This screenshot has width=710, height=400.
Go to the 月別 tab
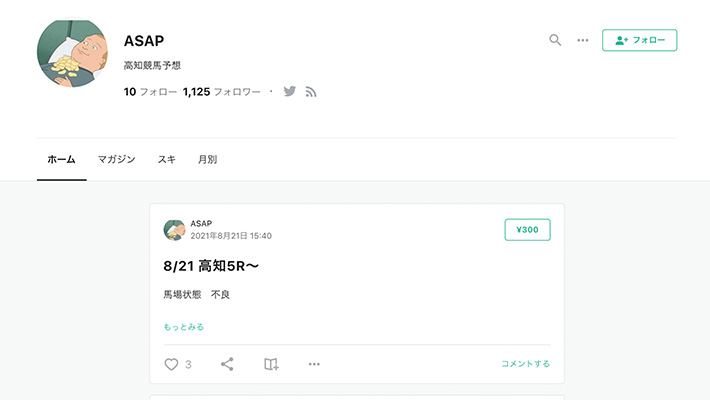[207, 159]
